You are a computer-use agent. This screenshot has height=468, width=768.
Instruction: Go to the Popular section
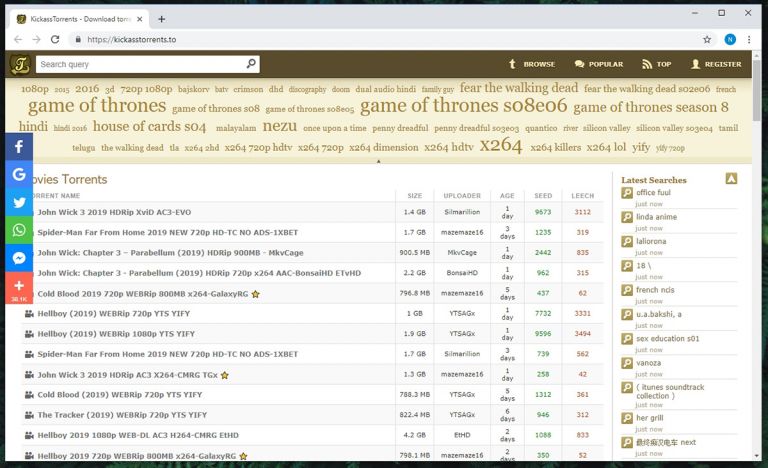click(x=598, y=64)
